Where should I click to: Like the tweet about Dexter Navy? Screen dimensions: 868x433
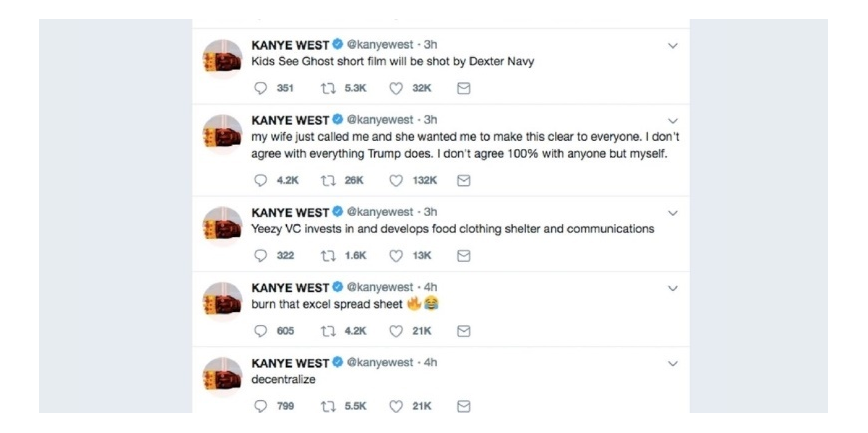(x=396, y=89)
